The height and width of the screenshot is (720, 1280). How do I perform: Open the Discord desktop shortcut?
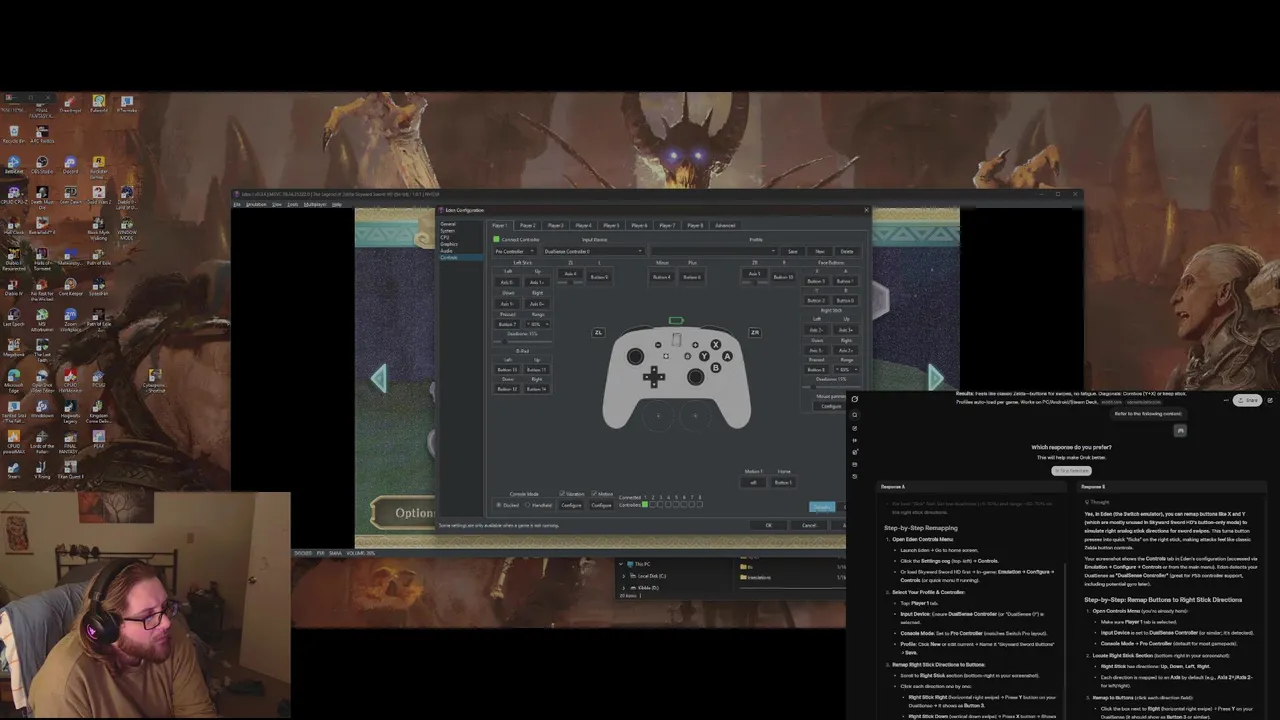coord(70,164)
